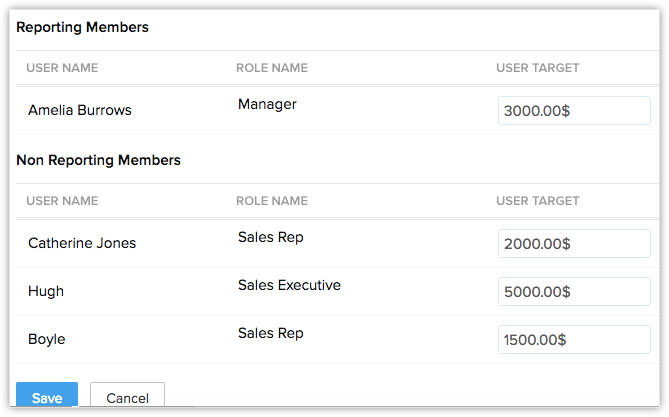The height and width of the screenshot is (417, 669).
Task: Click ROLE NAME header under Non Reporting Members
Action: coord(272,201)
